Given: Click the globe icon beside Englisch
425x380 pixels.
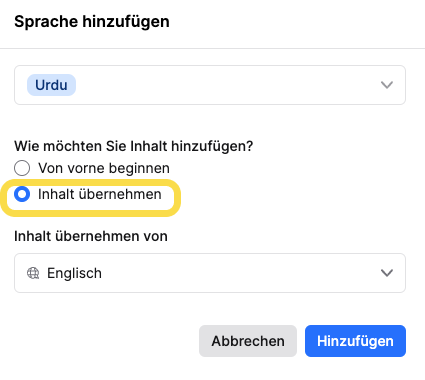Looking at the screenshot, I should pyautogui.click(x=33, y=273).
